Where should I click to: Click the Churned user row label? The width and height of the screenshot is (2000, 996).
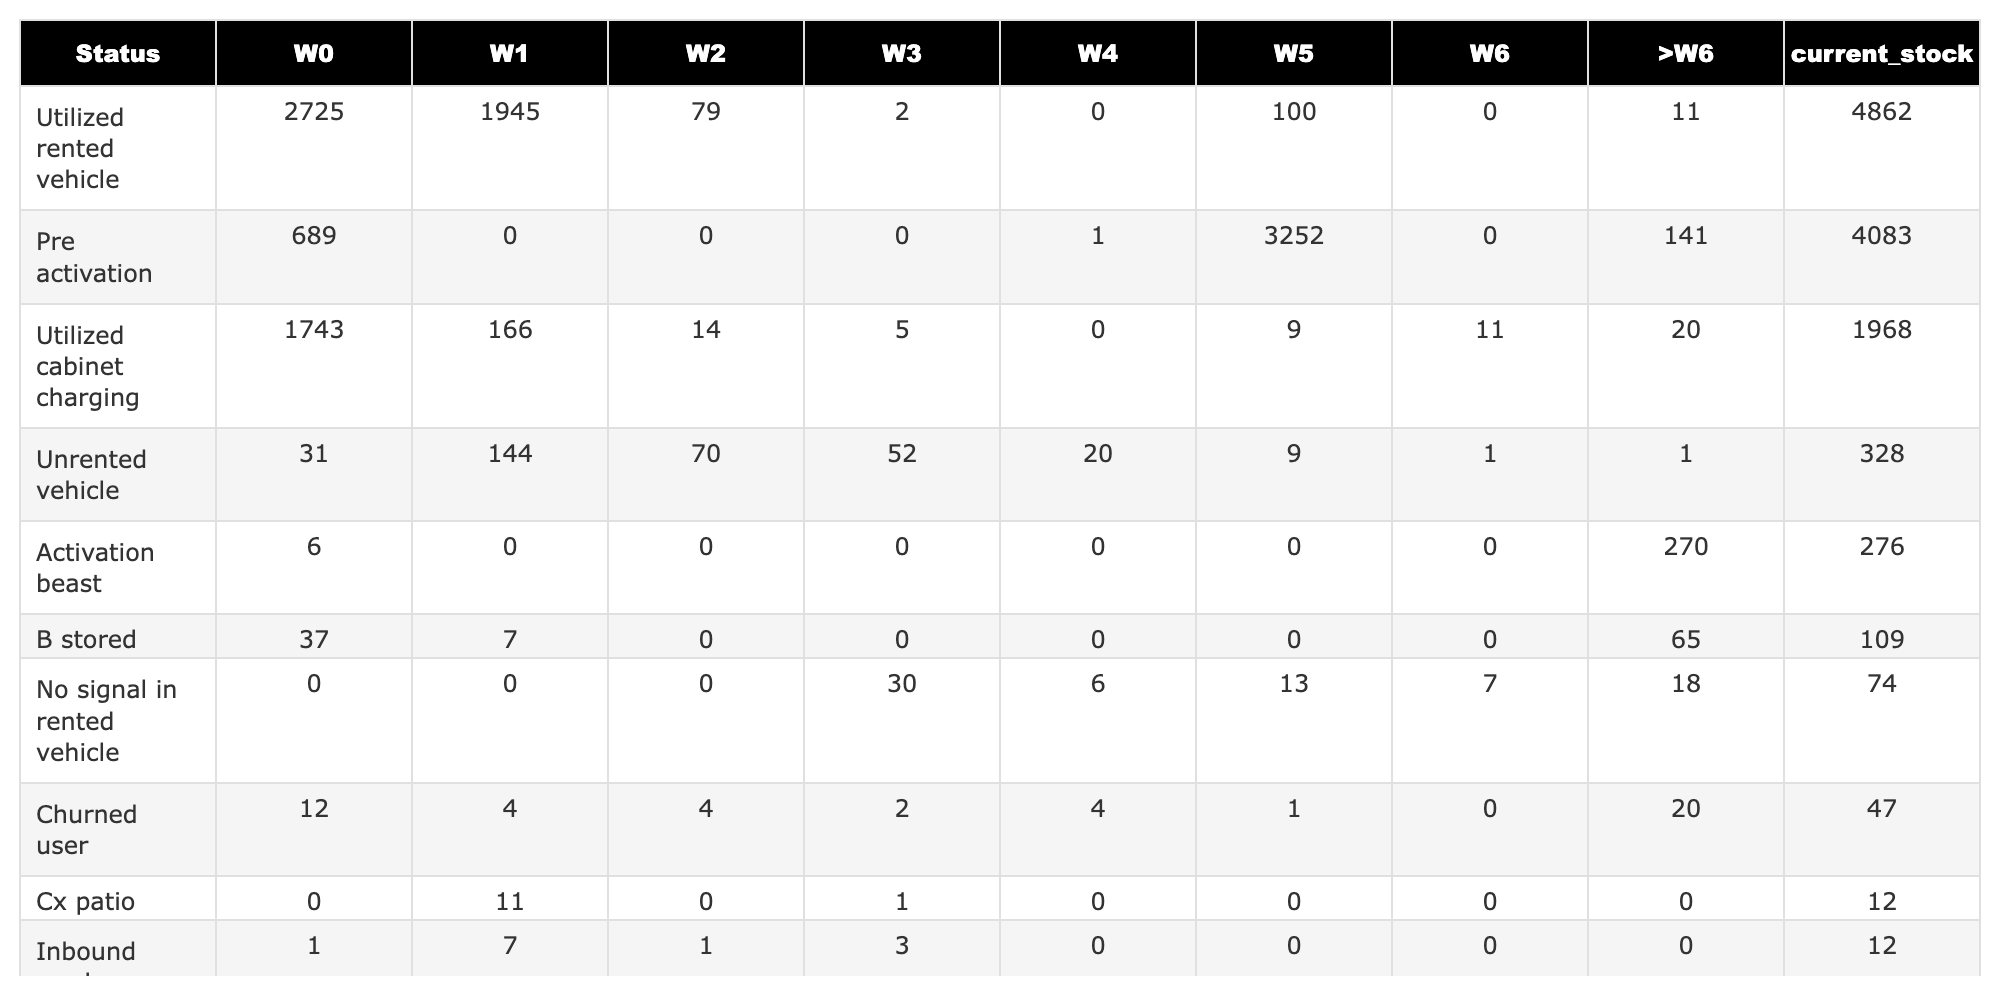point(86,830)
